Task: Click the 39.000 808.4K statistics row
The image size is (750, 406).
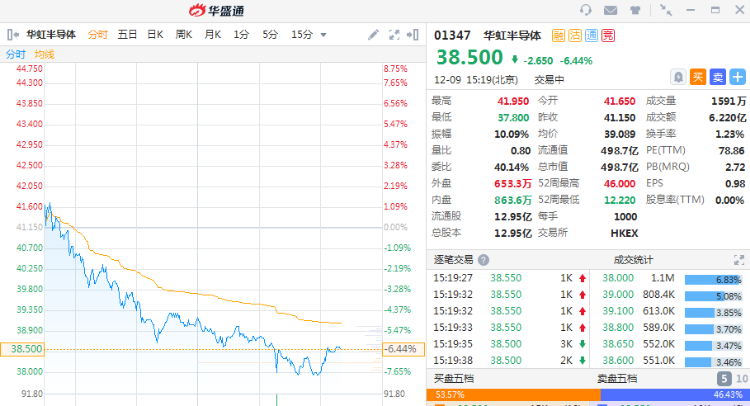Action: click(x=672, y=295)
